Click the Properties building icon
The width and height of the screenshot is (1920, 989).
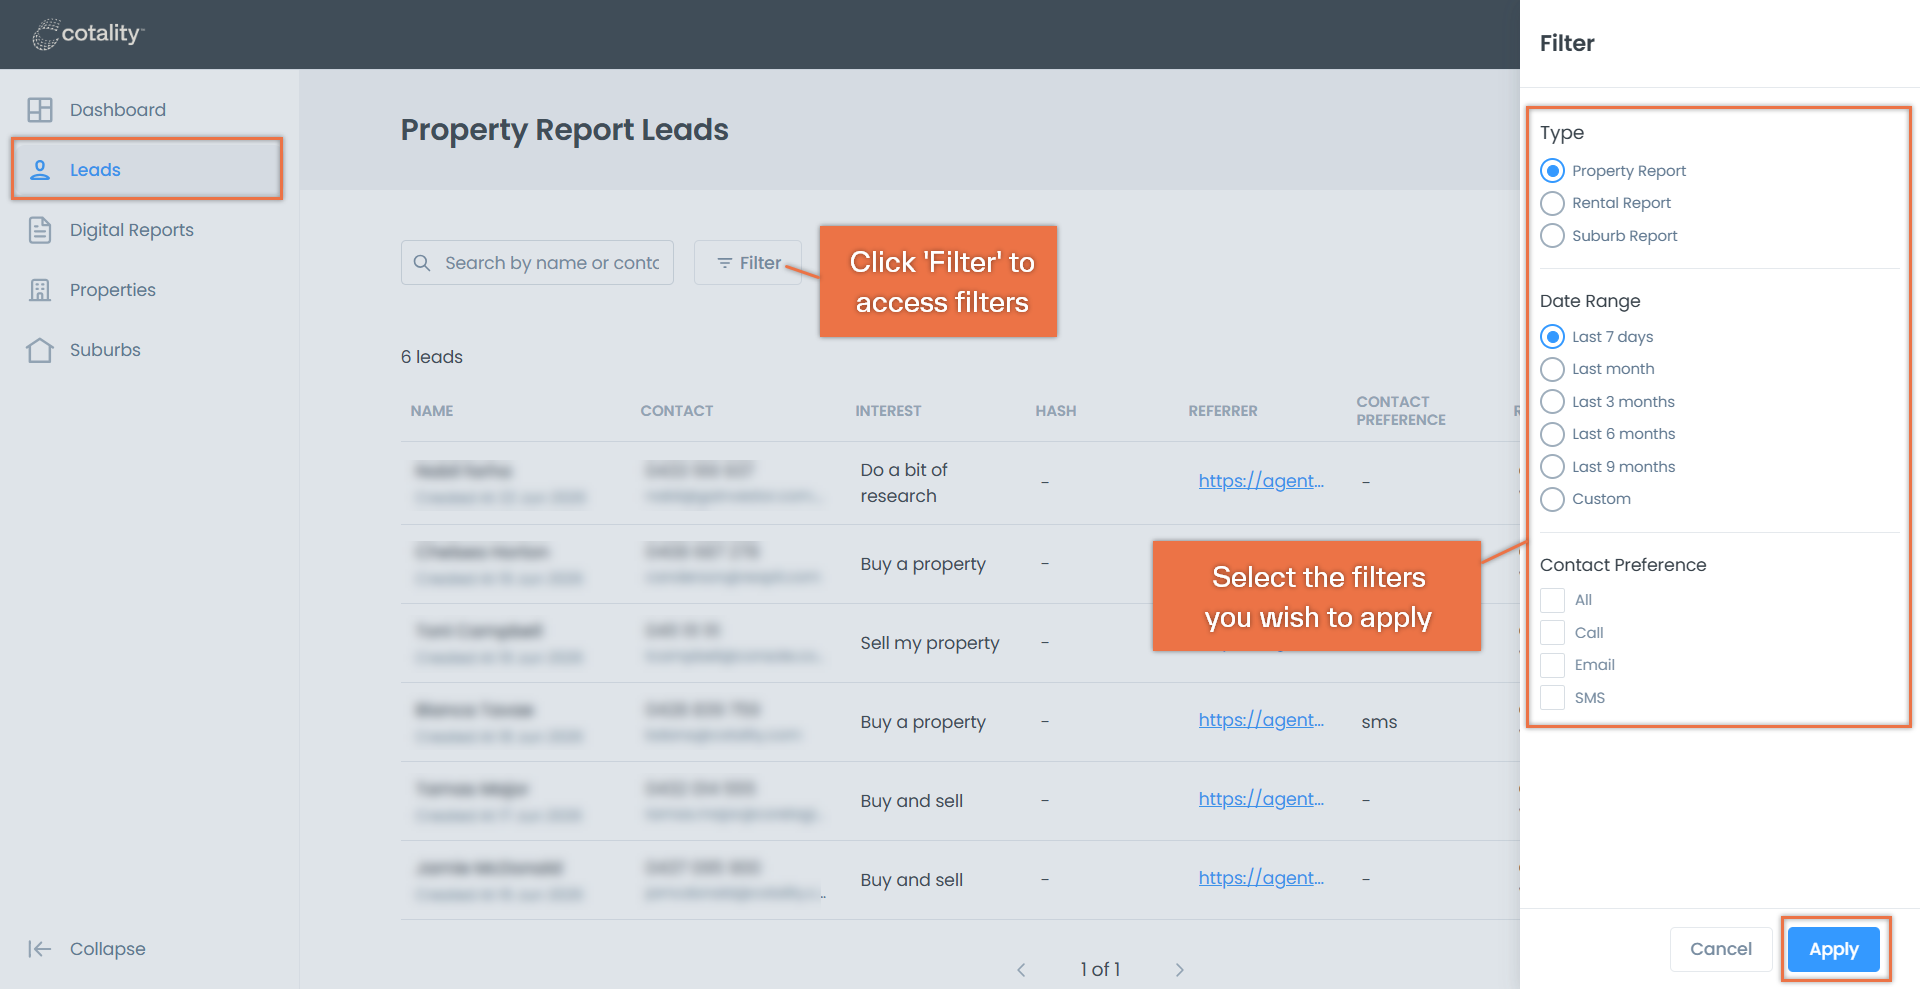[x=40, y=290]
